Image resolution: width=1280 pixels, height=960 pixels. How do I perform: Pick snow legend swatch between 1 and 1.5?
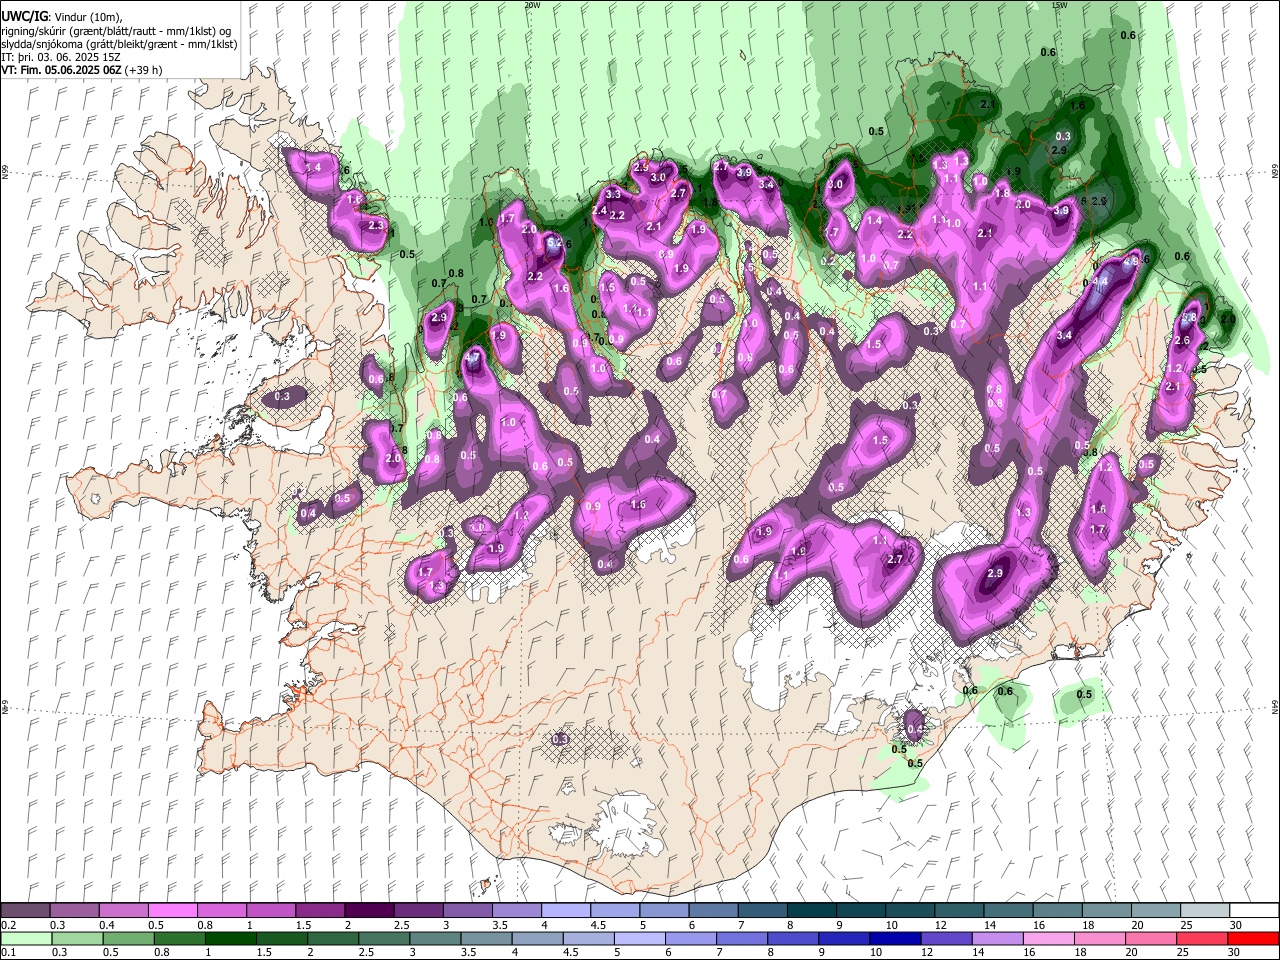tap(271, 911)
